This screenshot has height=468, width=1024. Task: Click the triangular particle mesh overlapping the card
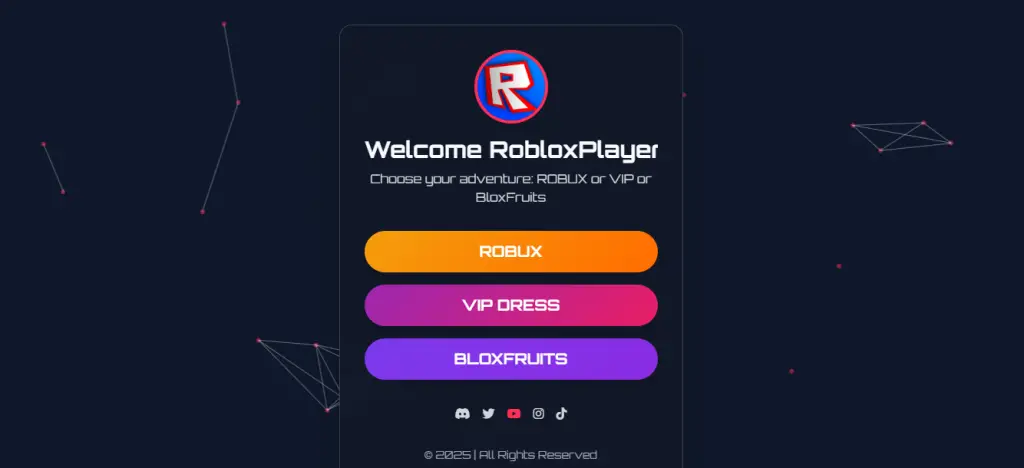pyautogui.click(x=299, y=375)
